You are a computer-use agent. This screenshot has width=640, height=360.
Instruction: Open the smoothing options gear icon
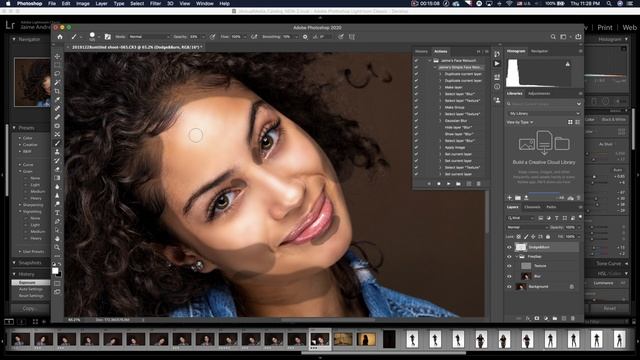[305, 37]
